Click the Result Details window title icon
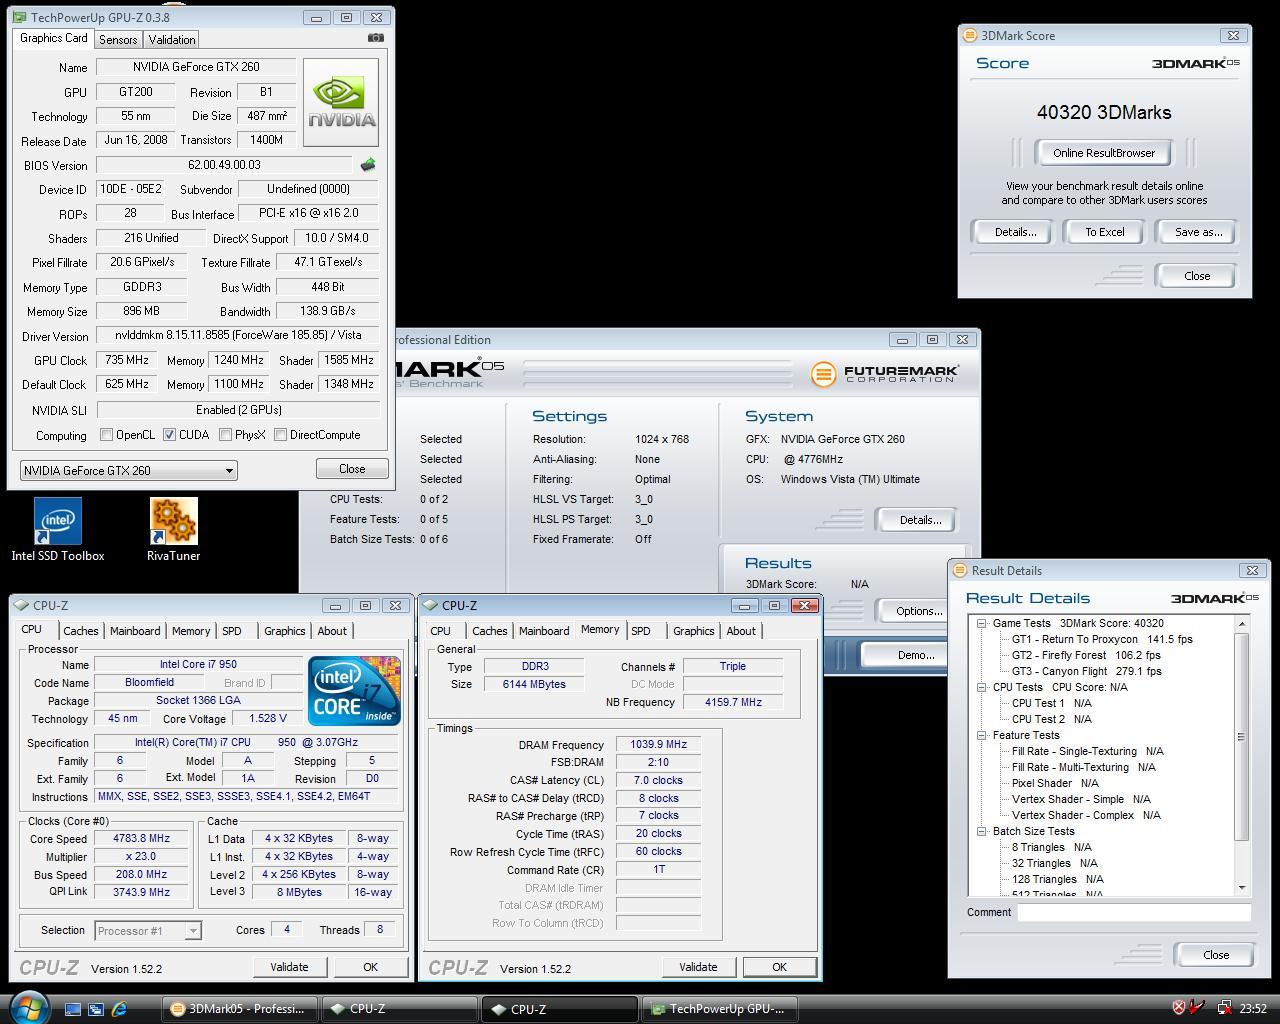 (960, 570)
